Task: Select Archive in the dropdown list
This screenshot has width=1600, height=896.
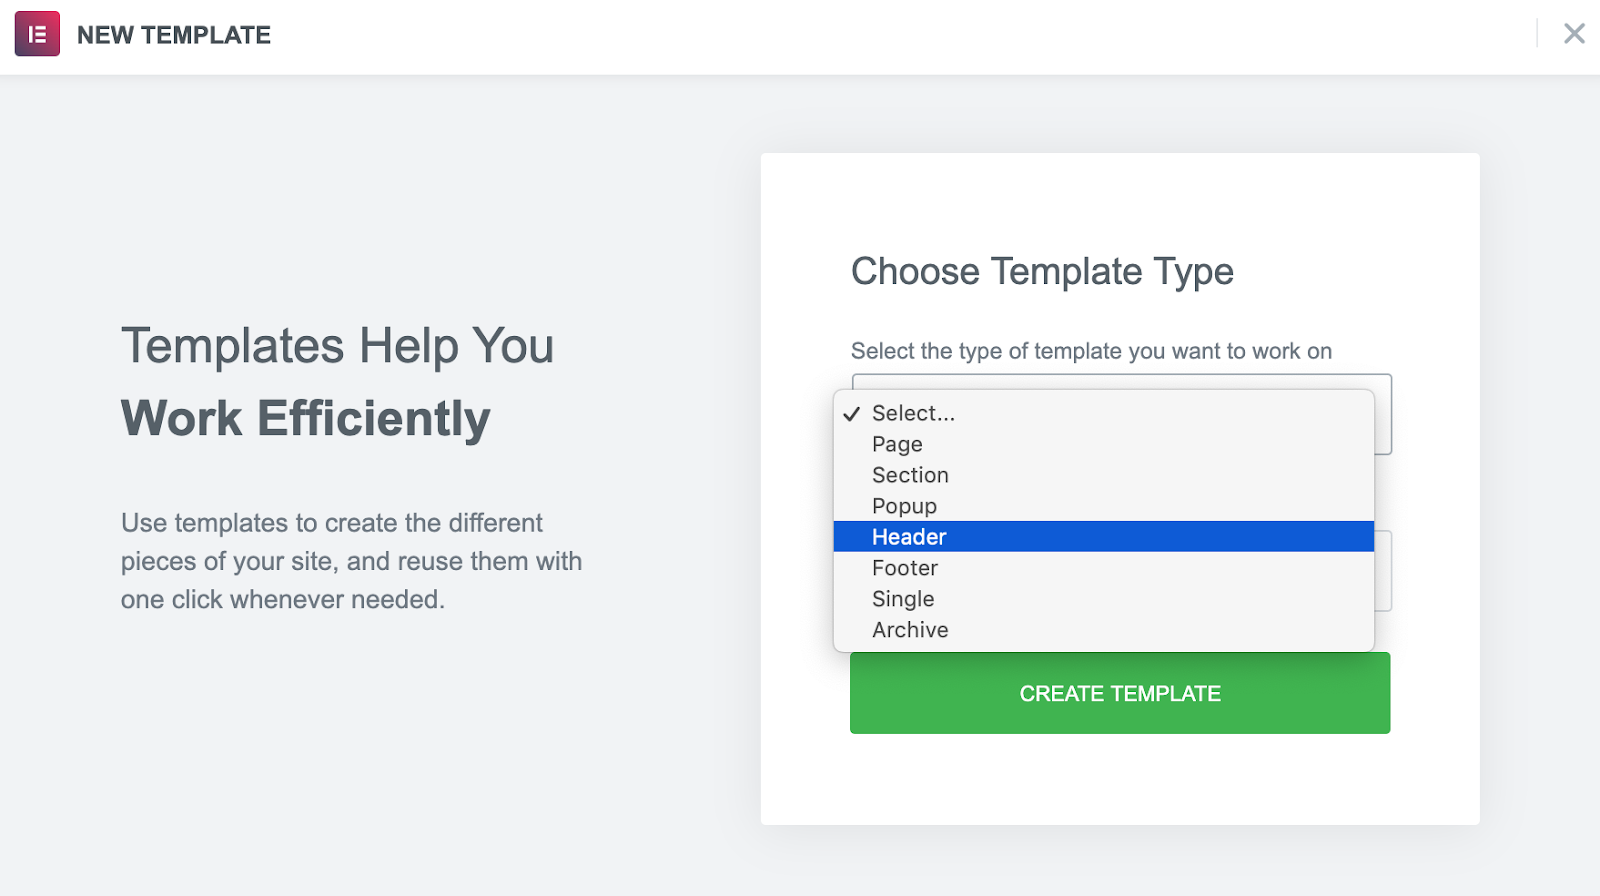Action: coord(910,630)
